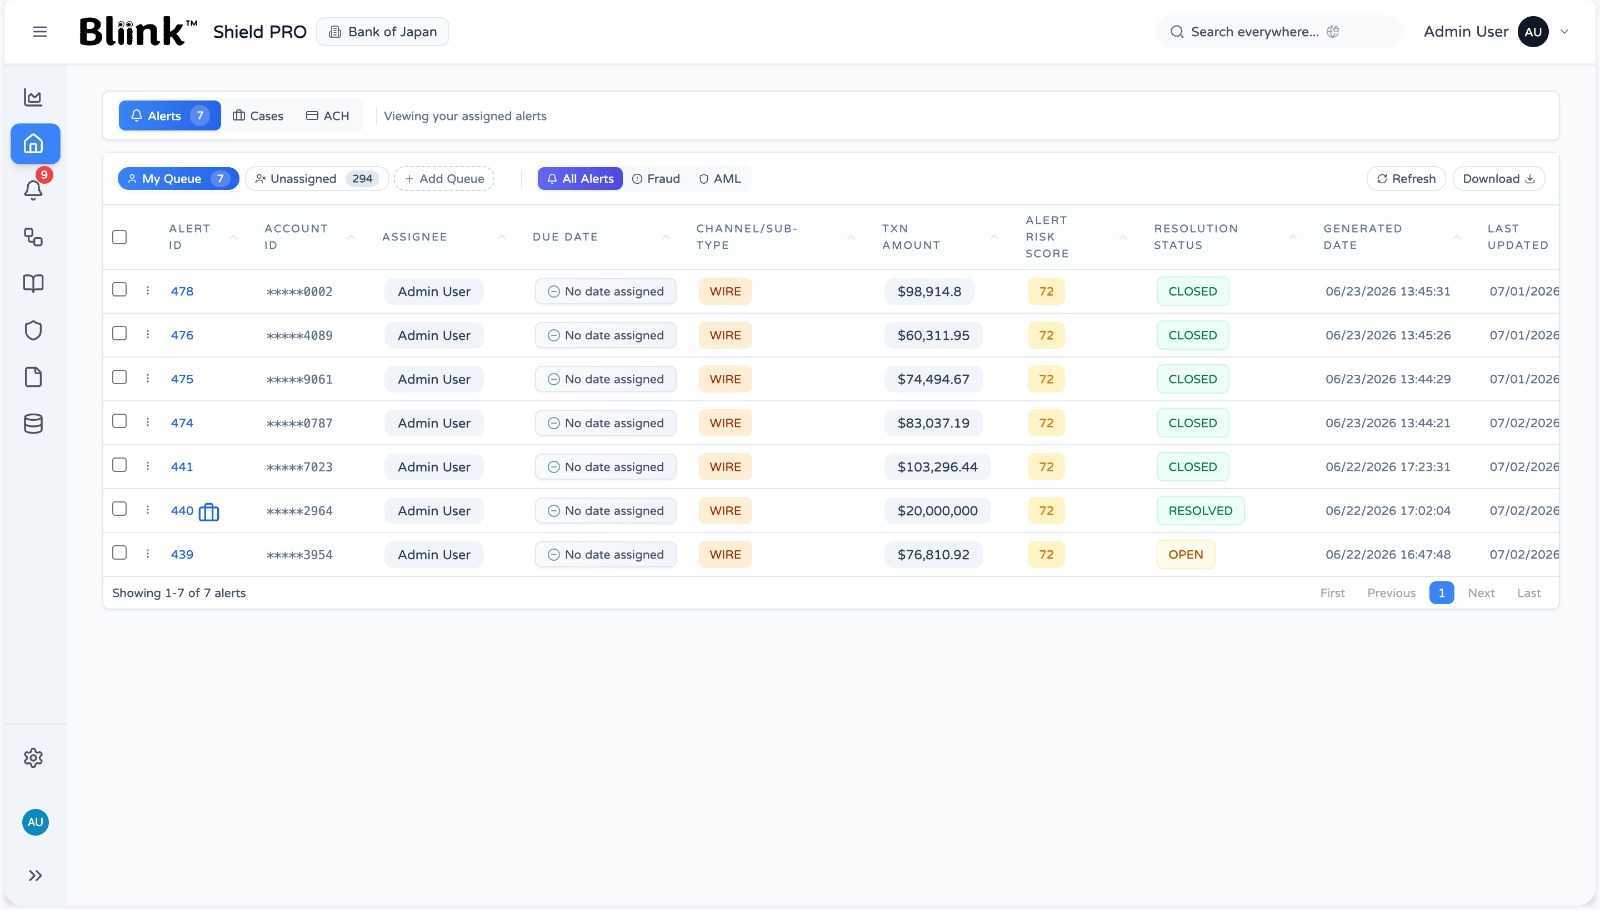Switch to the ACH tab
The width and height of the screenshot is (1600, 910).
point(328,116)
